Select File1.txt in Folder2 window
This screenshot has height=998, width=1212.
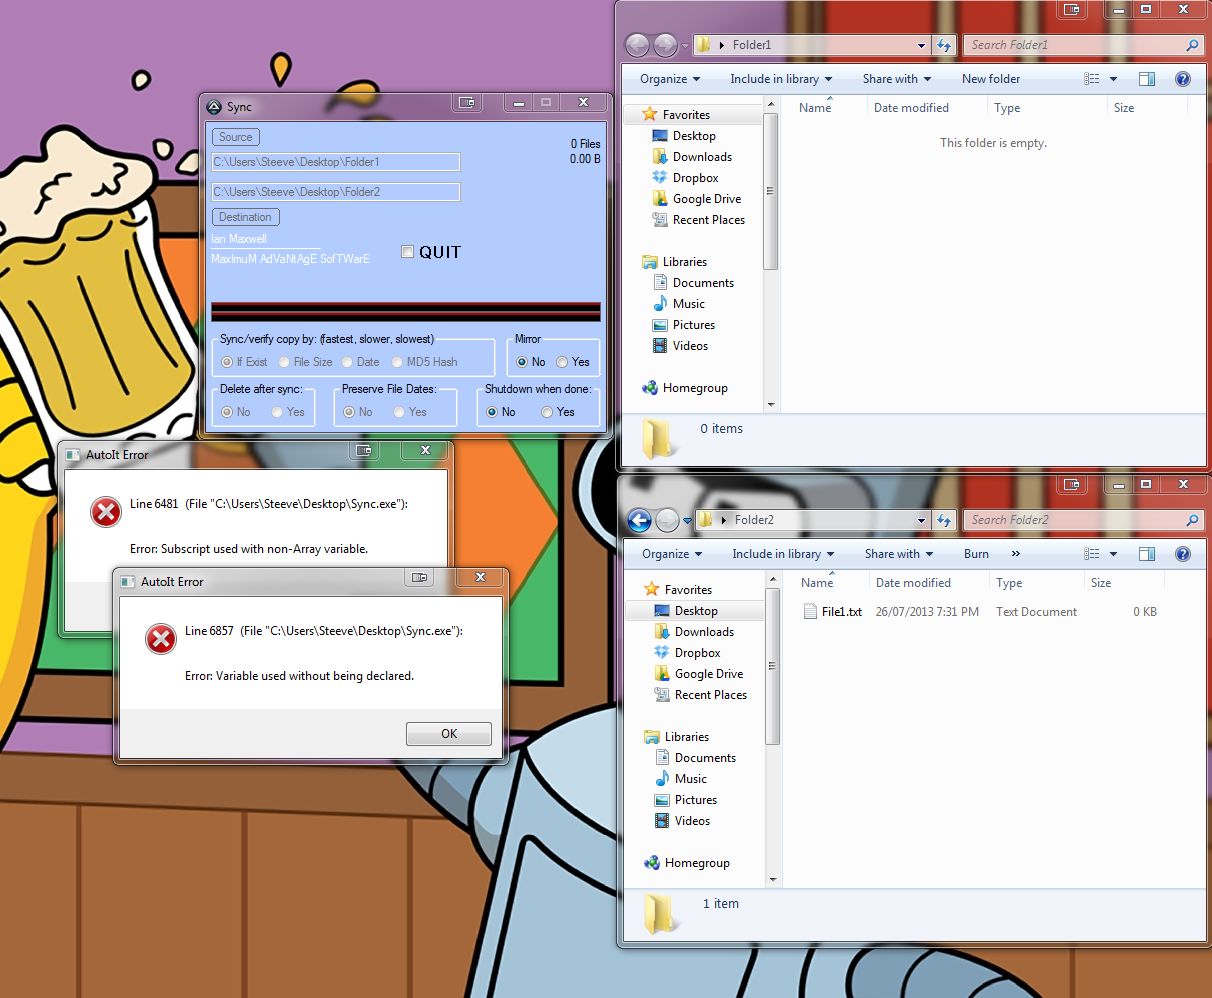coord(842,612)
